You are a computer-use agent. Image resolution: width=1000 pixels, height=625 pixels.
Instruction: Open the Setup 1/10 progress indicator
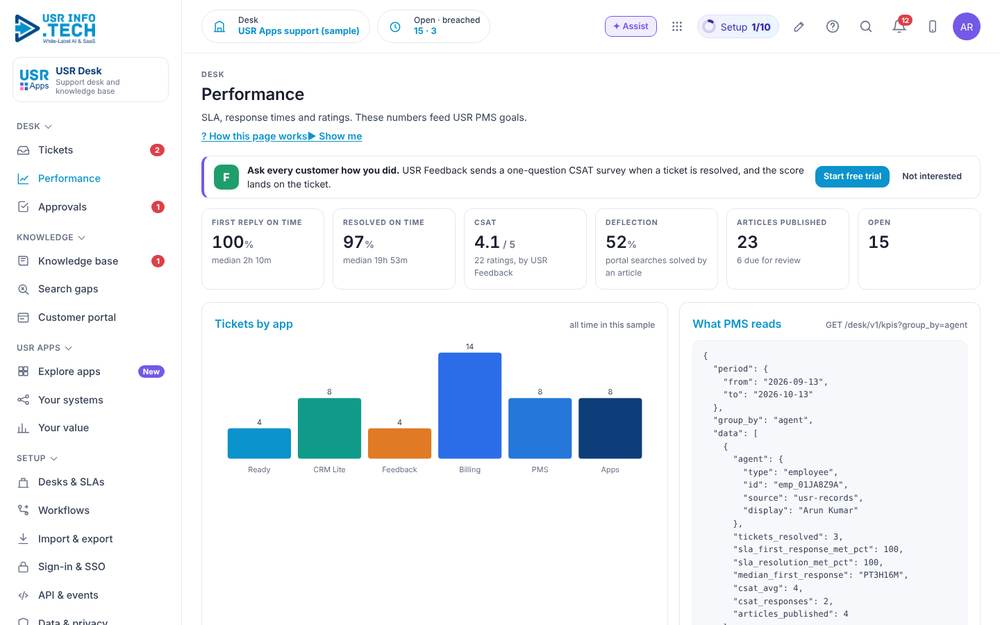click(737, 27)
